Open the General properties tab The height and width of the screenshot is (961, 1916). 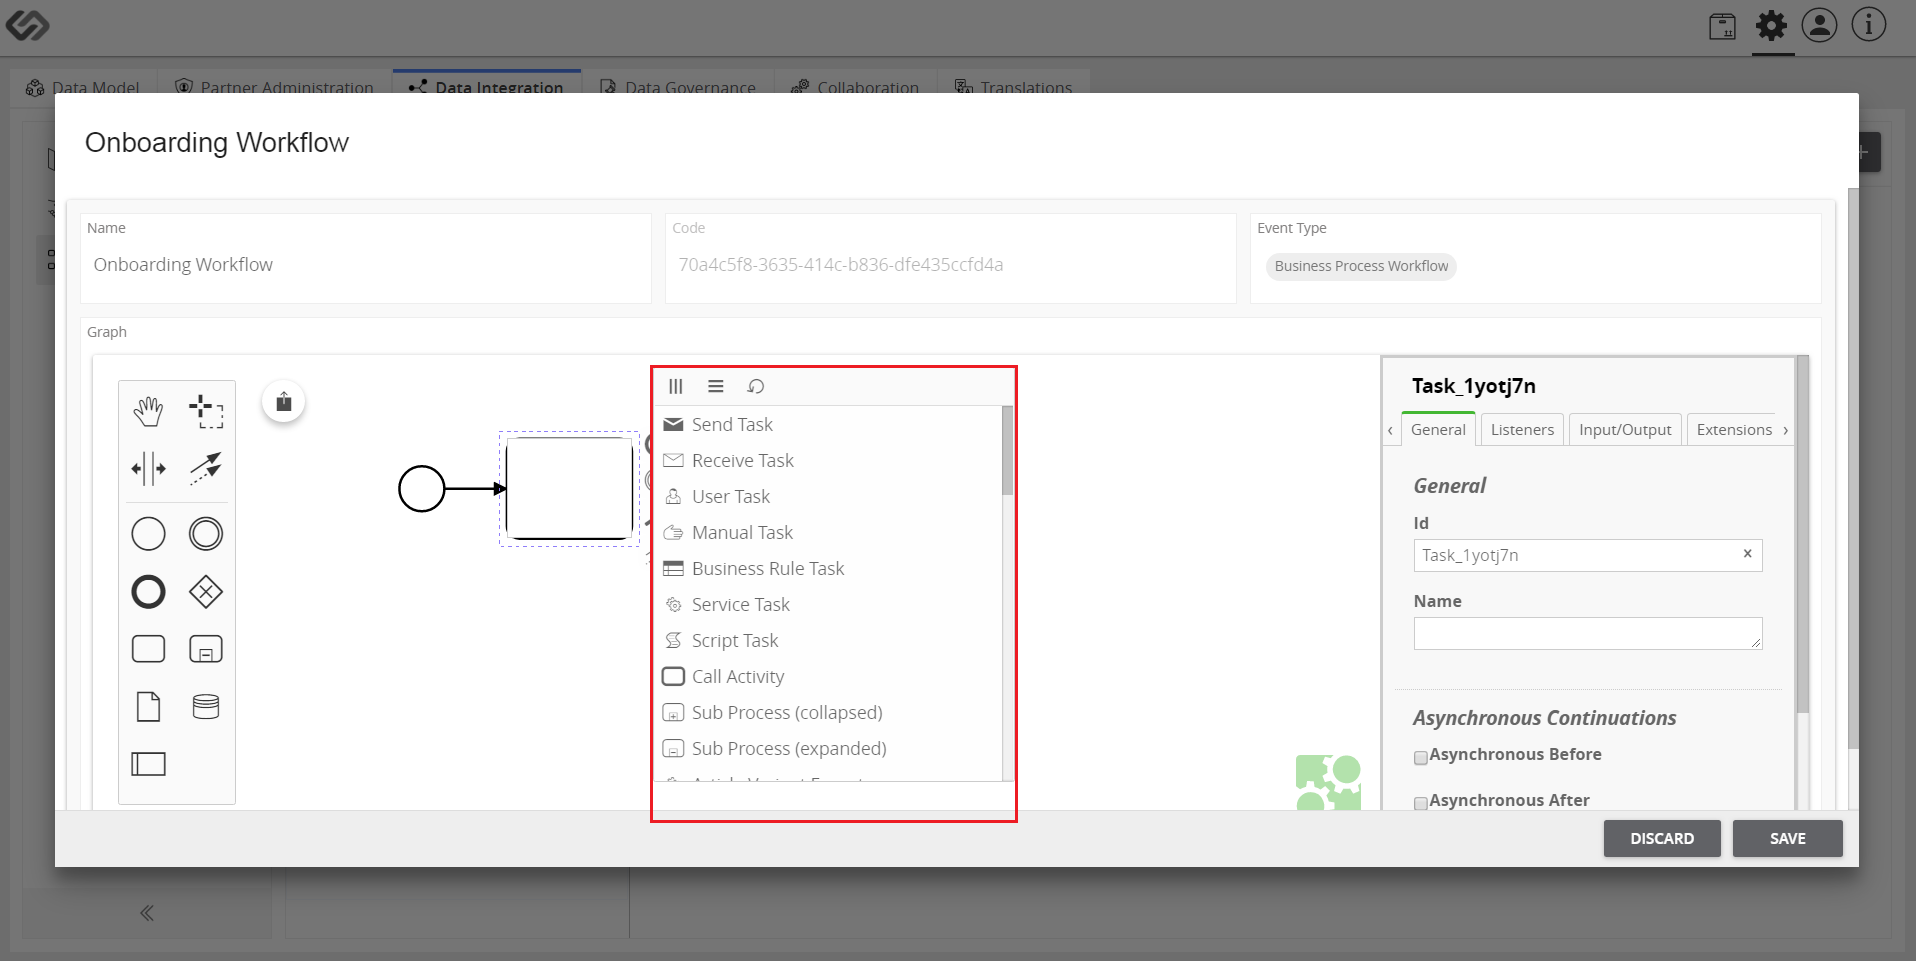tap(1438, 429)
